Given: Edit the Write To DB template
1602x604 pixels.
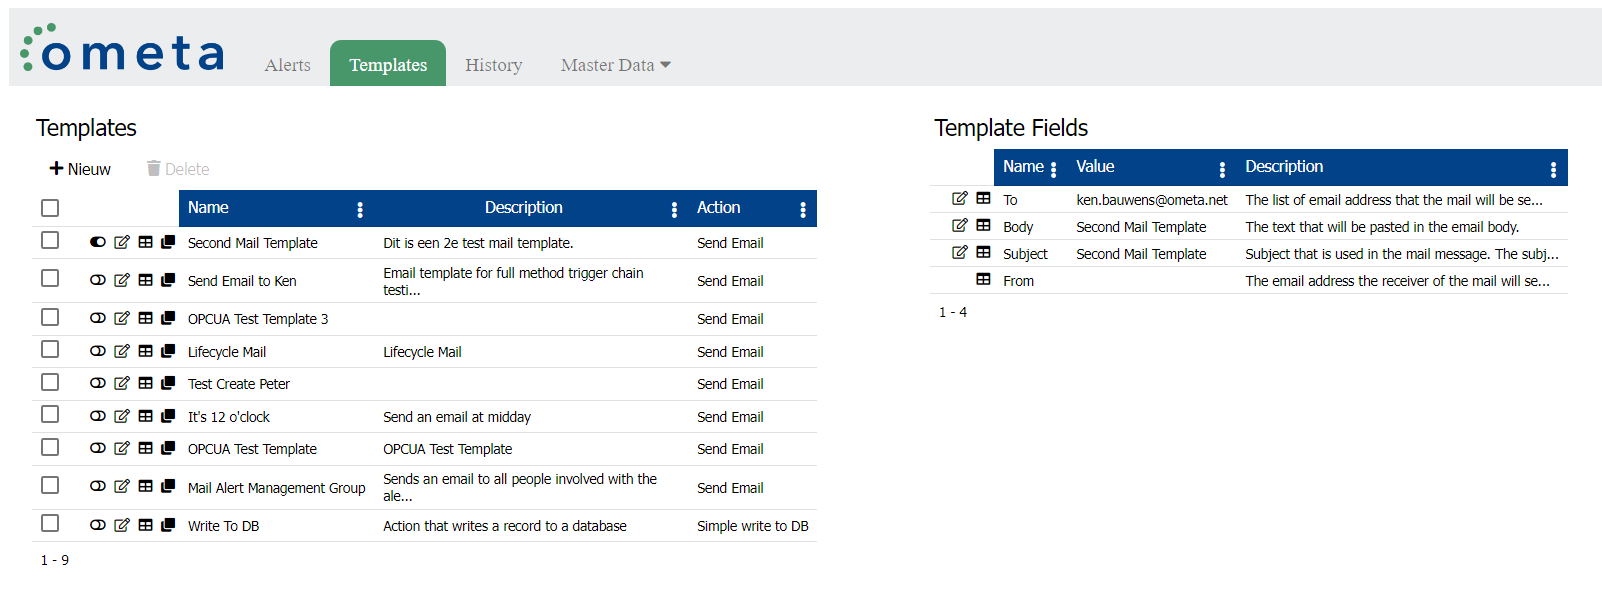Looking at the screenshot, I should (122, 525).
